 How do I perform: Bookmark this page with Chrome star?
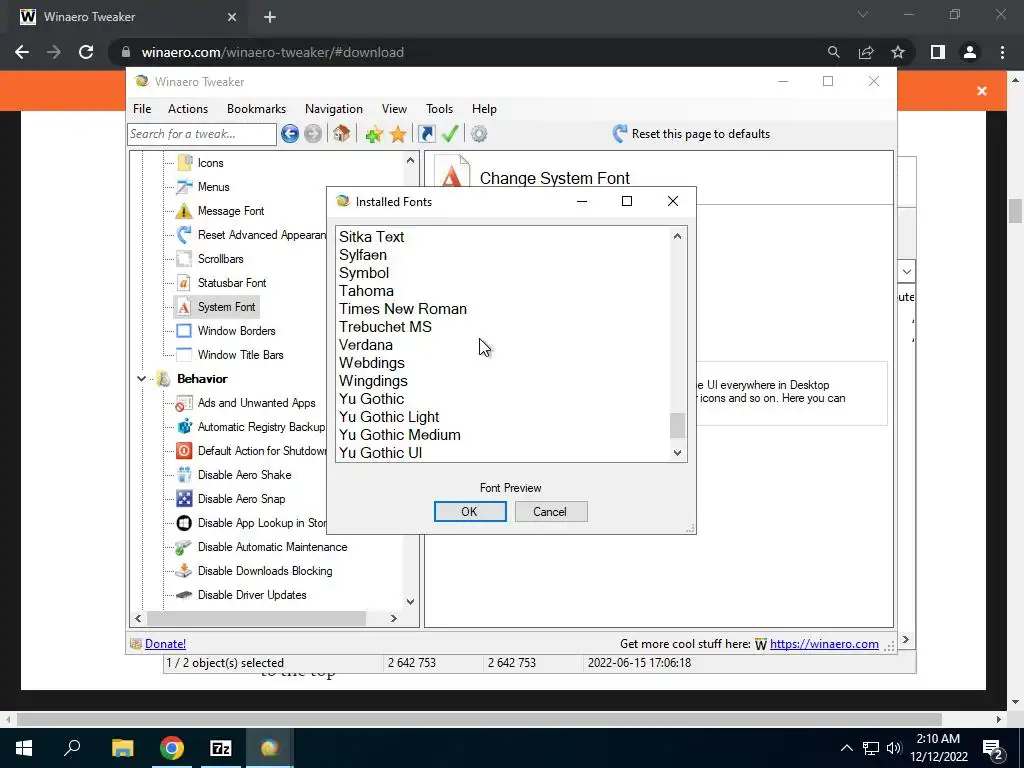tap(898, 52)
